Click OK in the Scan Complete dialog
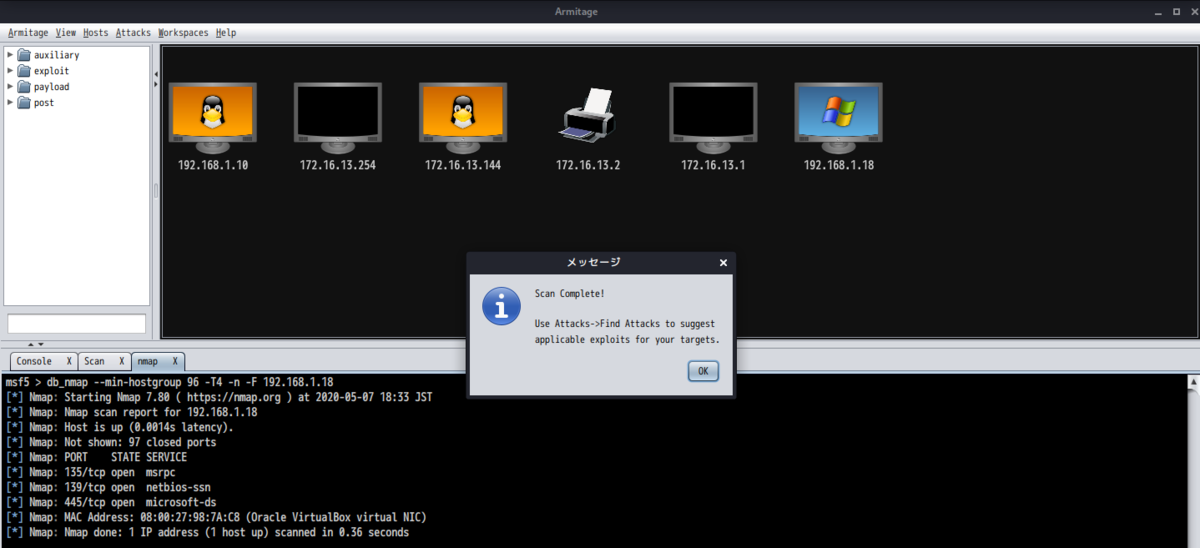Screen dimensions: 1200x548 703,371
